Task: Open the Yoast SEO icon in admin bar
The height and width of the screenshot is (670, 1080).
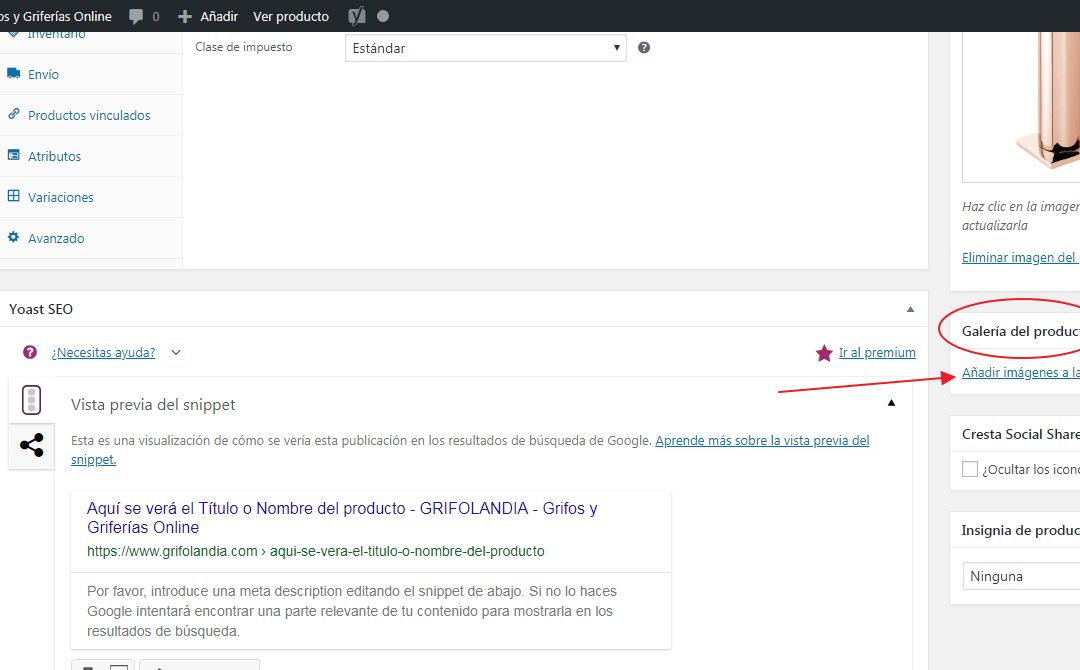Action: point(357,16)
